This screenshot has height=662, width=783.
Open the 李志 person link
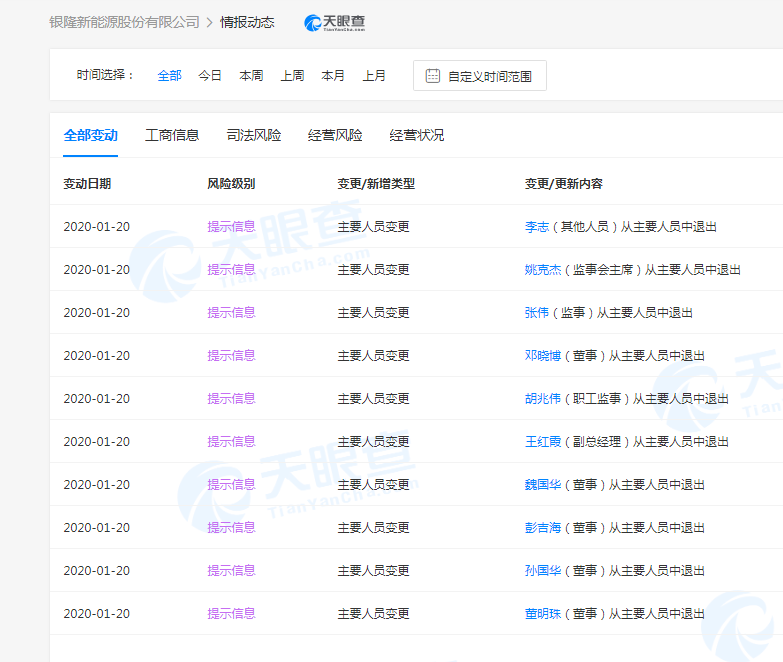point(537,227)
